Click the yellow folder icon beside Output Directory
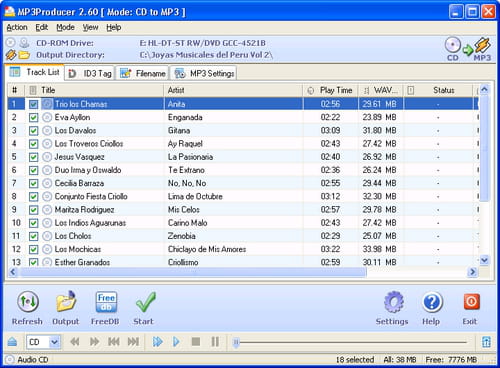 (24, 55)
